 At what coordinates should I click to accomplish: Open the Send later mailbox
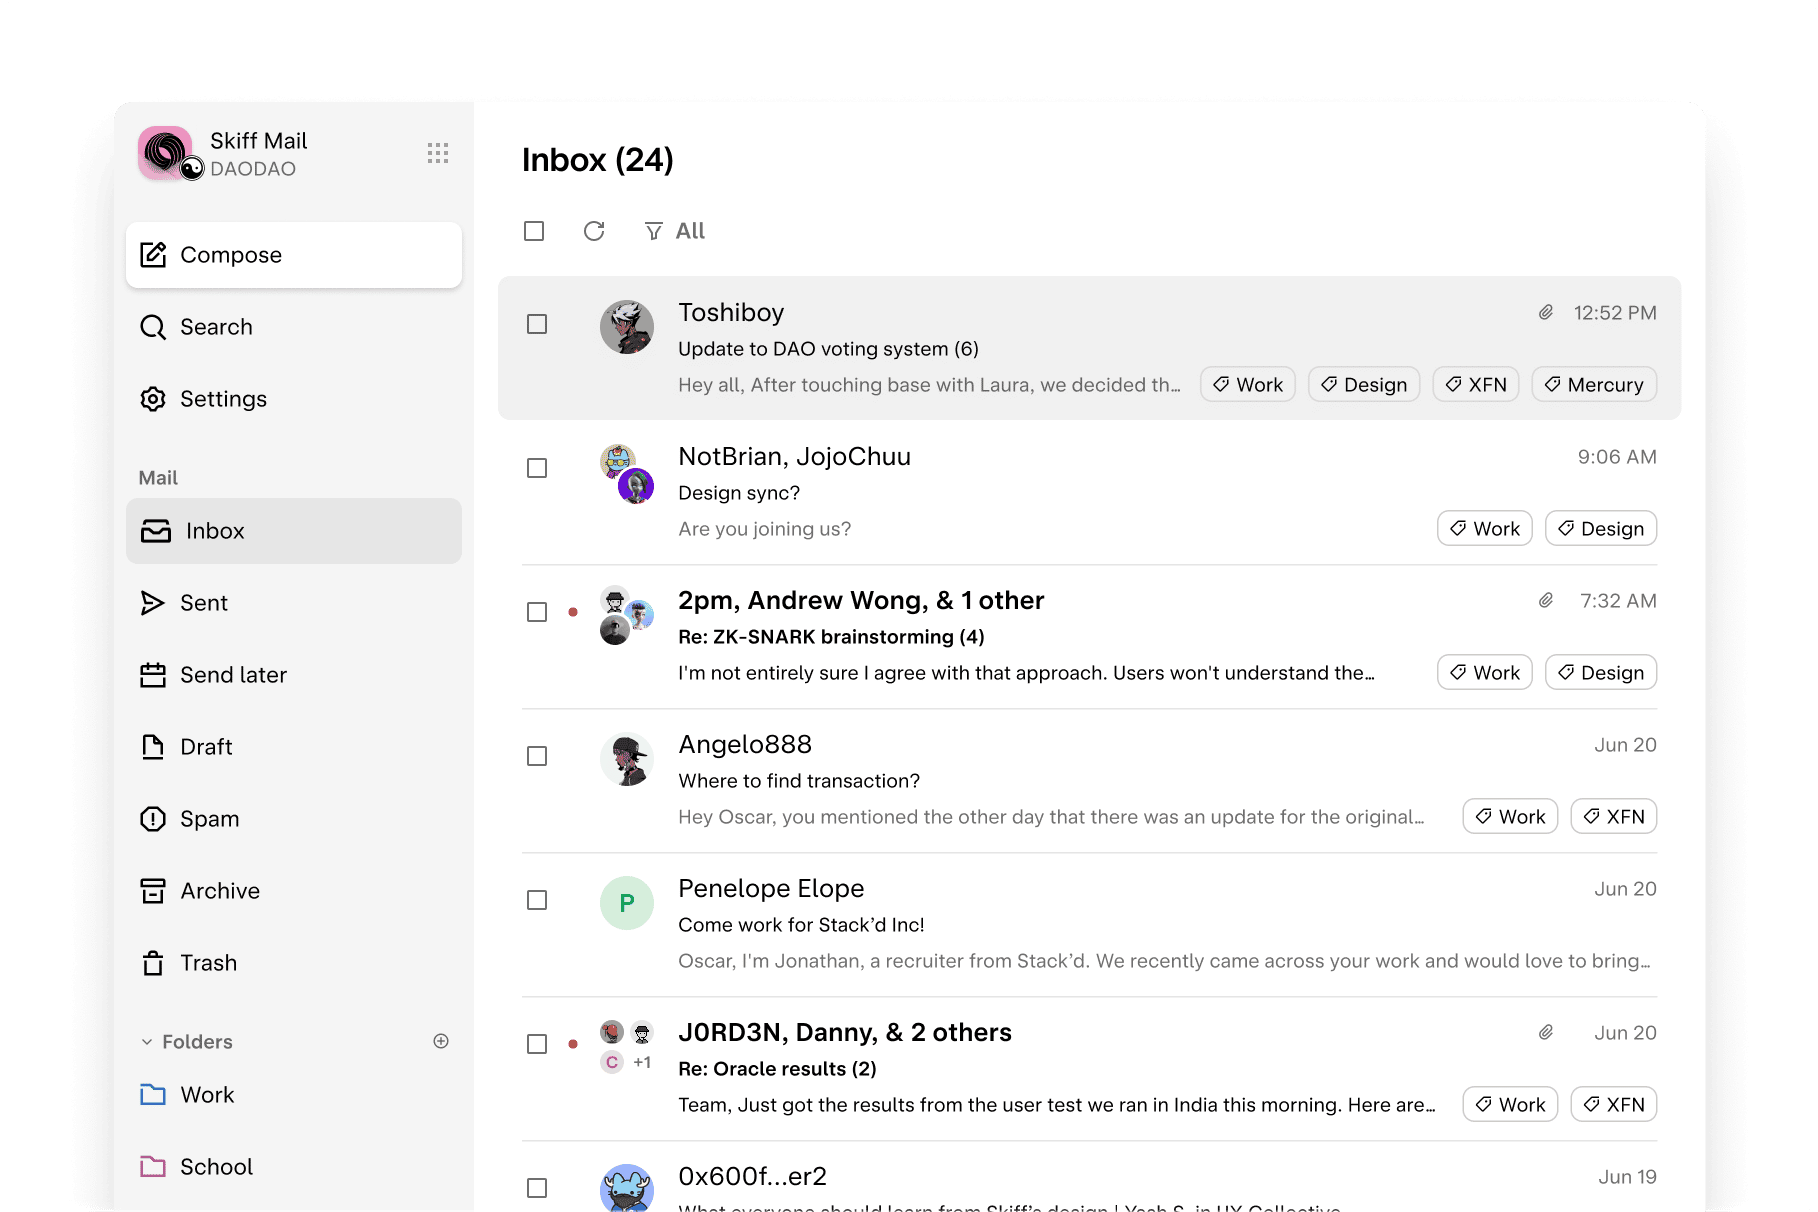click(x=294, y=675)
